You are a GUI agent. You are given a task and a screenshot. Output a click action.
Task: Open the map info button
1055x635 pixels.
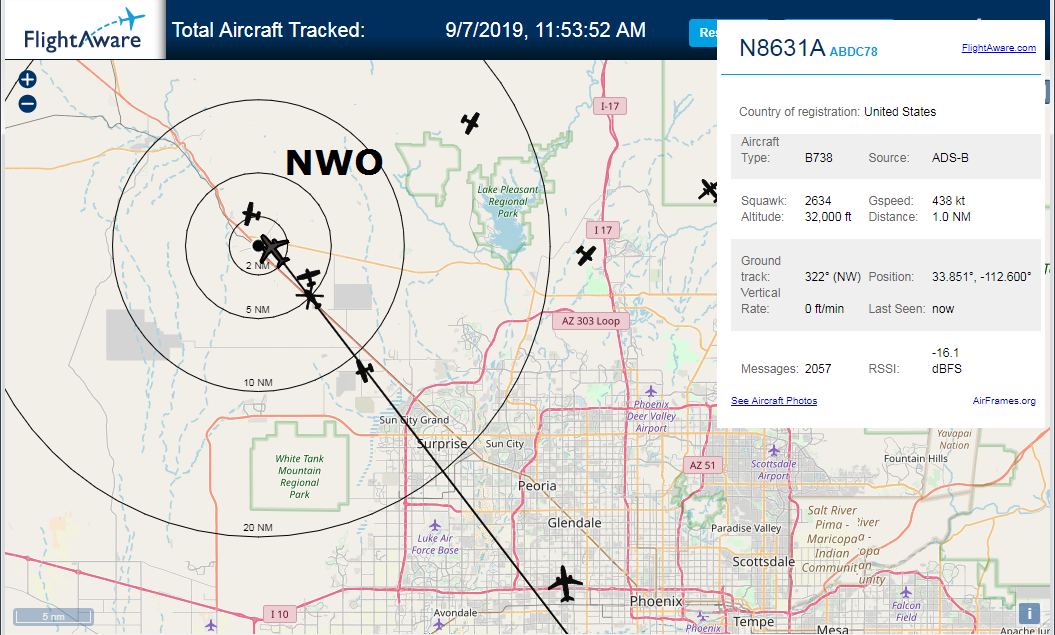1029,613
